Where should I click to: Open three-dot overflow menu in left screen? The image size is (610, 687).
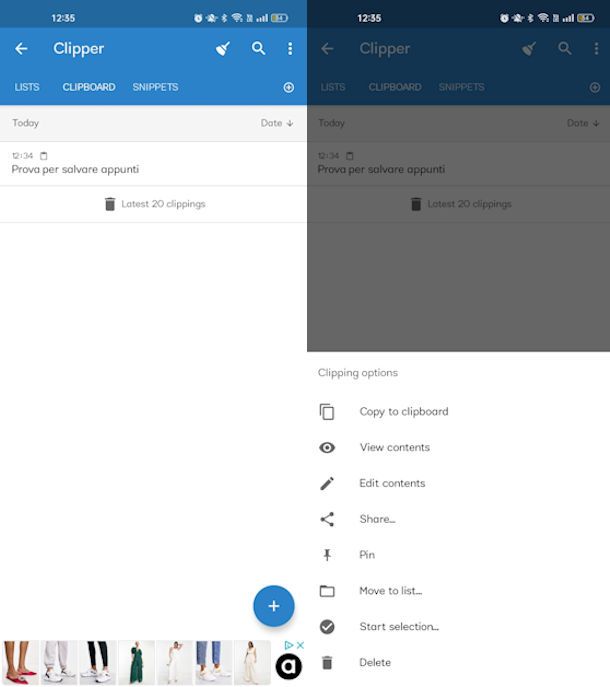pyautogui.click(x=290, y=49)
